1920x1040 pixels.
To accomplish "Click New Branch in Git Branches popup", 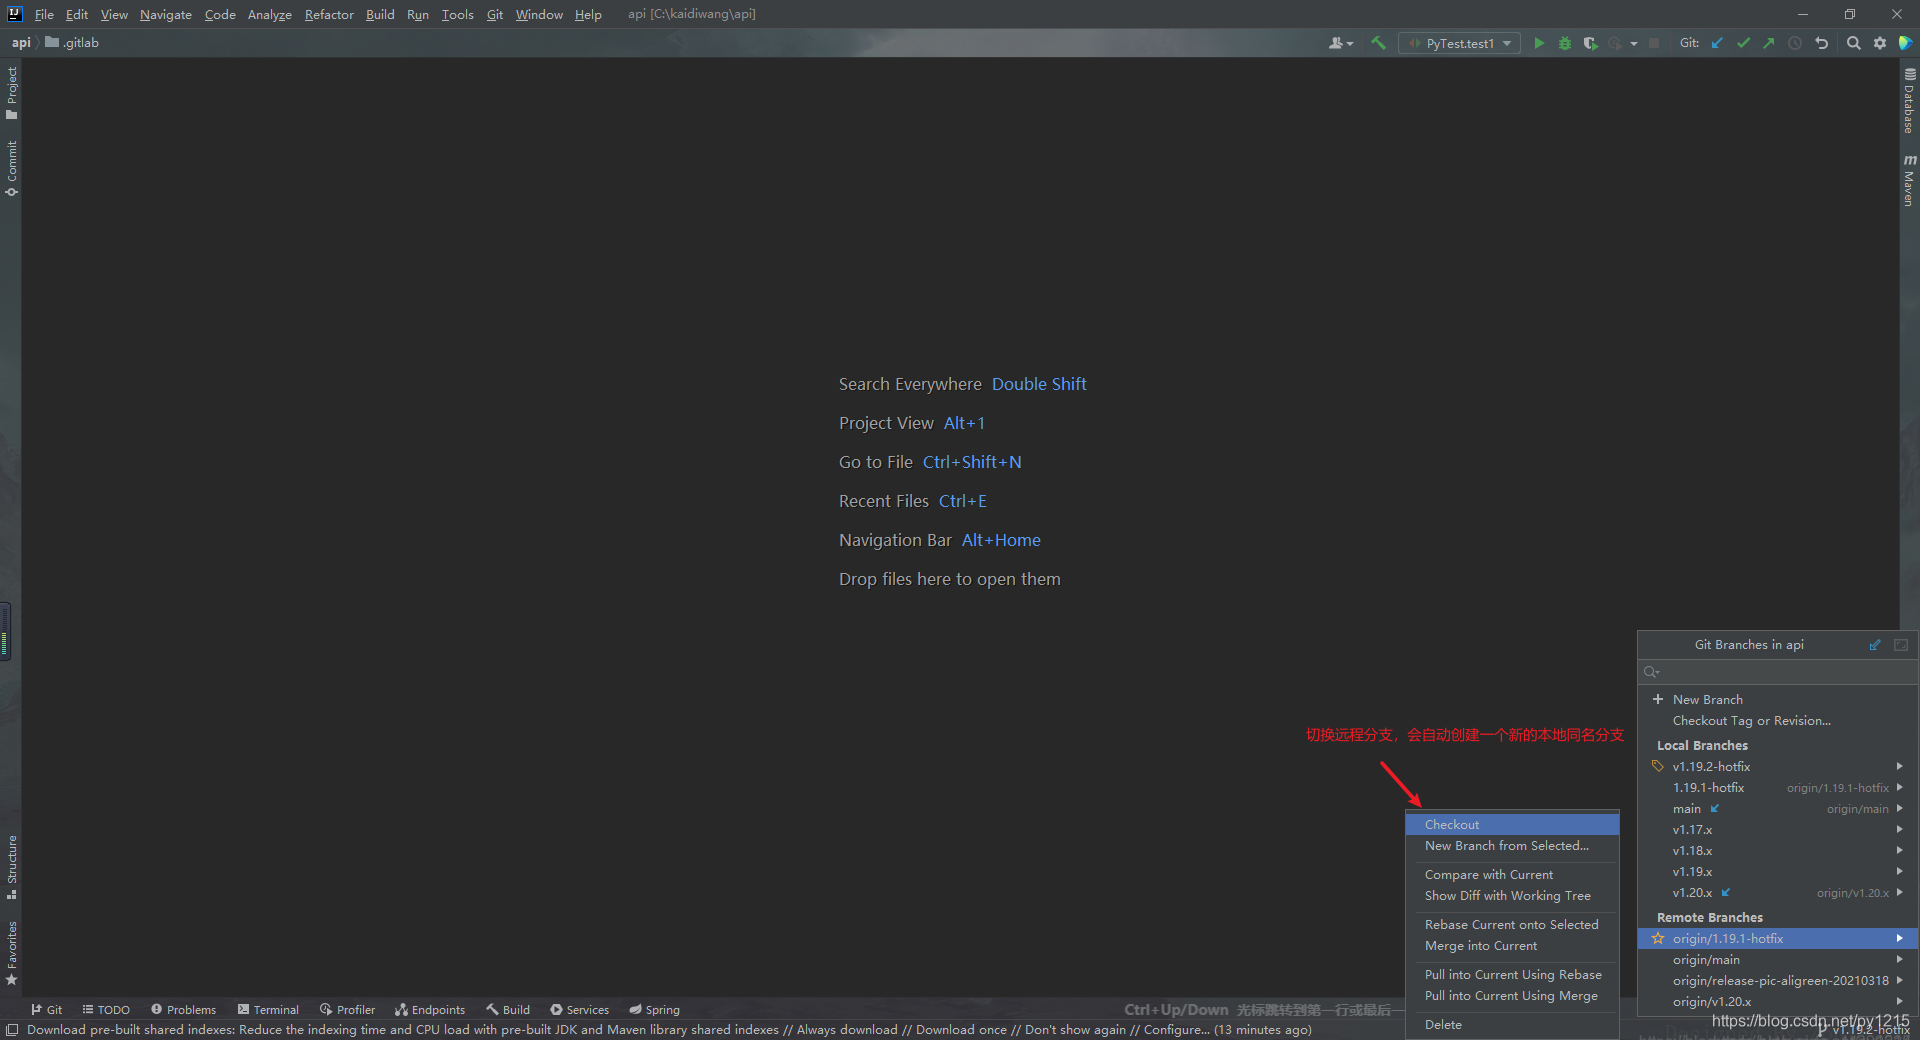I will click(x=1778, y=699).
